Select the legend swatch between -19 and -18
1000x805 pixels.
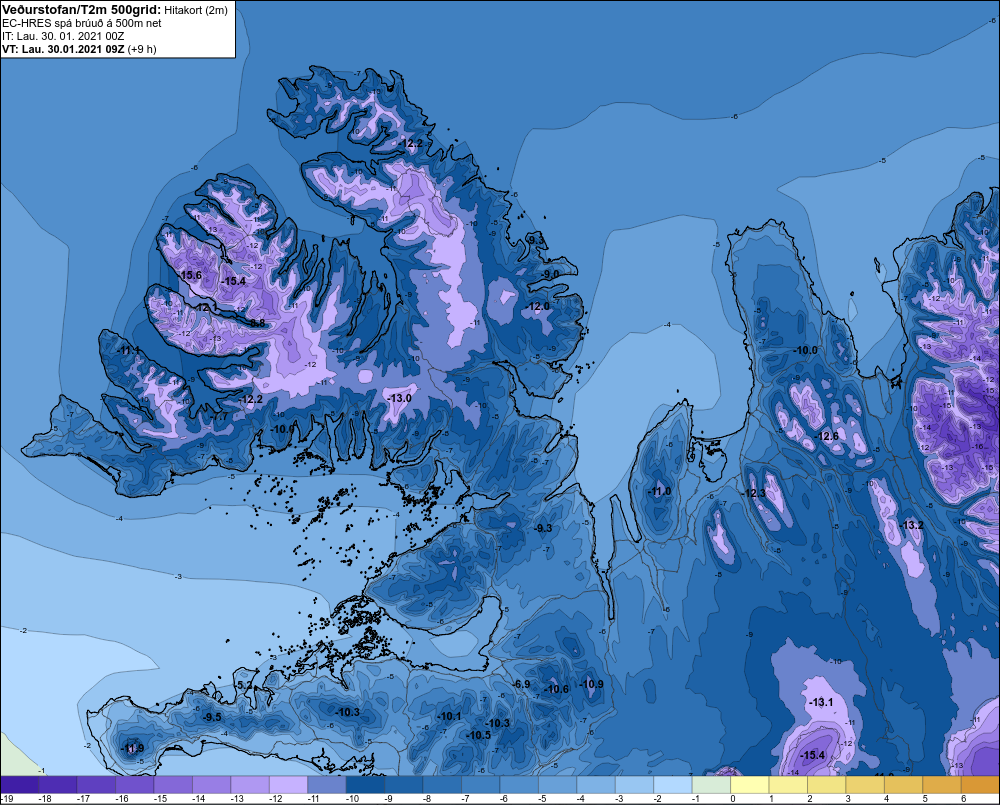(20, 785)
